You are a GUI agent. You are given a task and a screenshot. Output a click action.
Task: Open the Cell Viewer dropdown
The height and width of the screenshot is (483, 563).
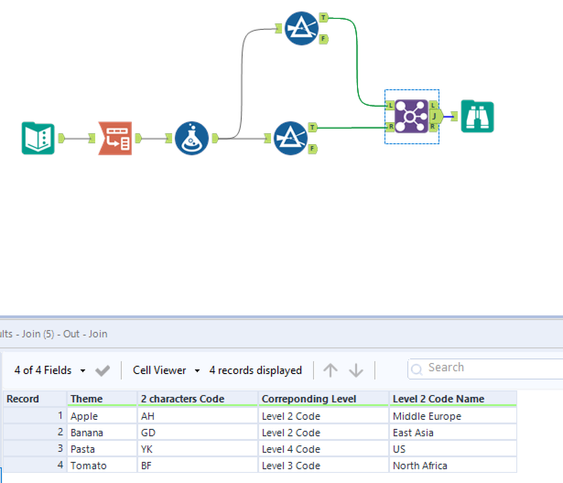166,370
